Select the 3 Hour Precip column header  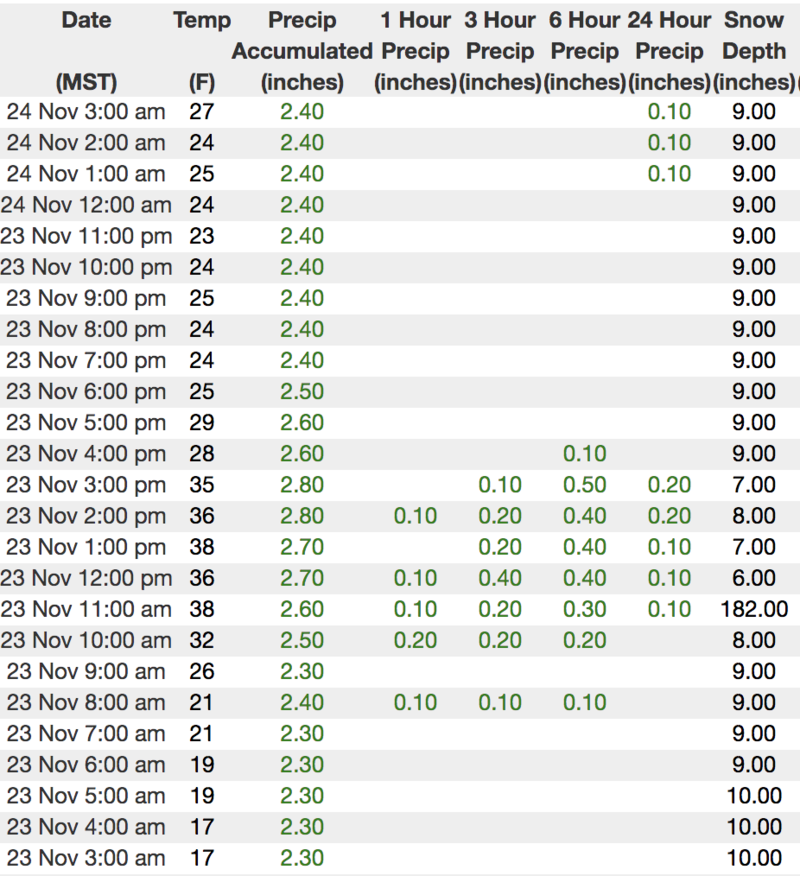coord(500,50)
